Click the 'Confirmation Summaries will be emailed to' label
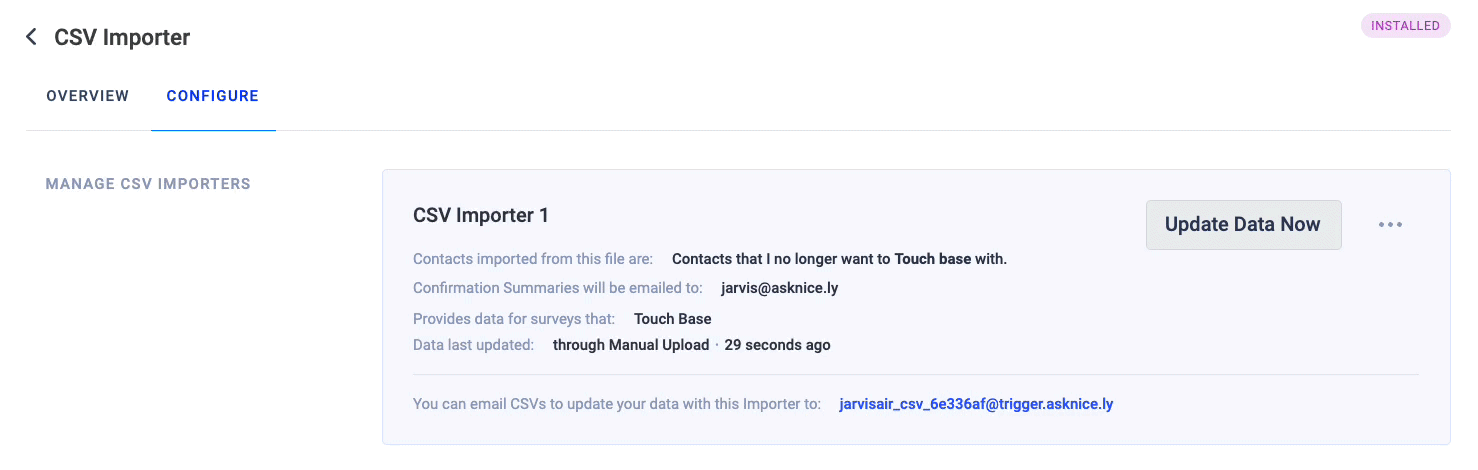 coord(560,289)
